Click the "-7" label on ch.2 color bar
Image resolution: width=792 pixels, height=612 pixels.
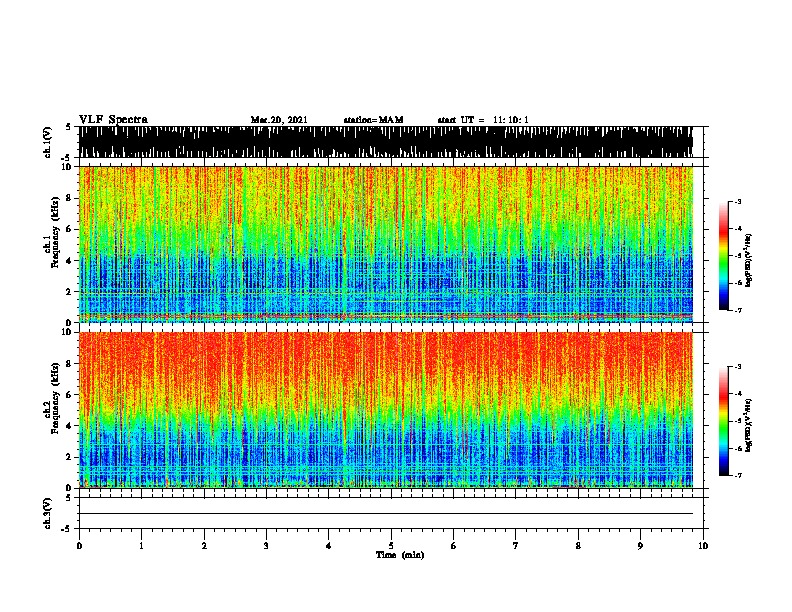pos(738,475)
